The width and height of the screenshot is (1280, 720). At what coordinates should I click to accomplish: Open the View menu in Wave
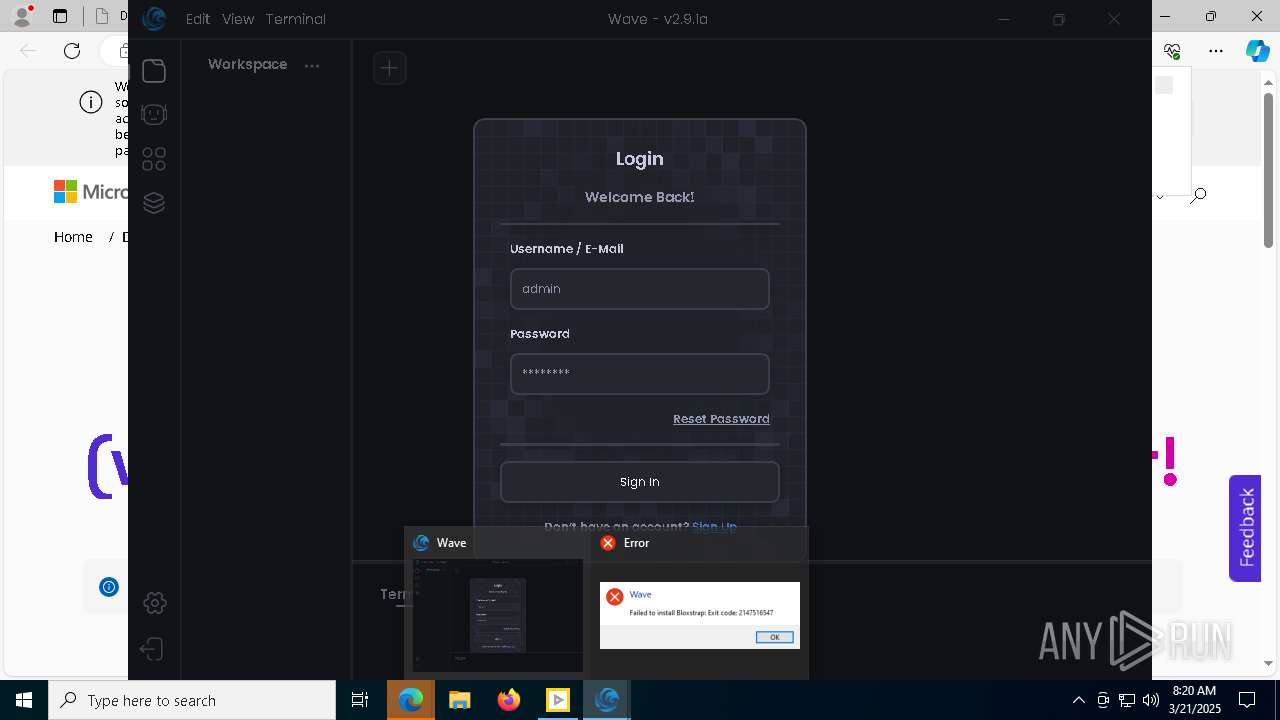pos(238,19)
